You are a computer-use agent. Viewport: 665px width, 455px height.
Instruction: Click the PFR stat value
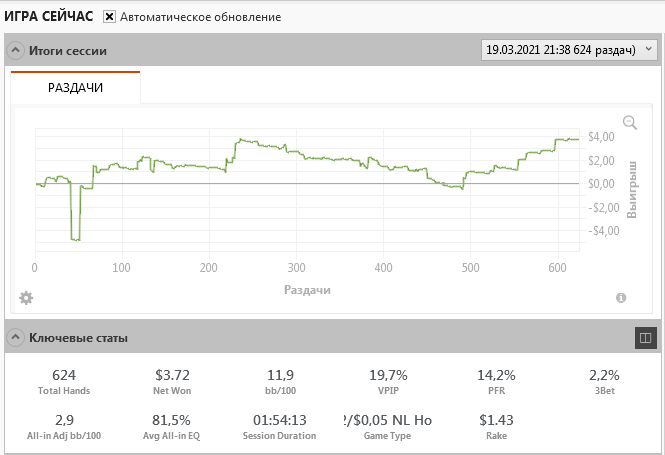click(x=496, y=375)
